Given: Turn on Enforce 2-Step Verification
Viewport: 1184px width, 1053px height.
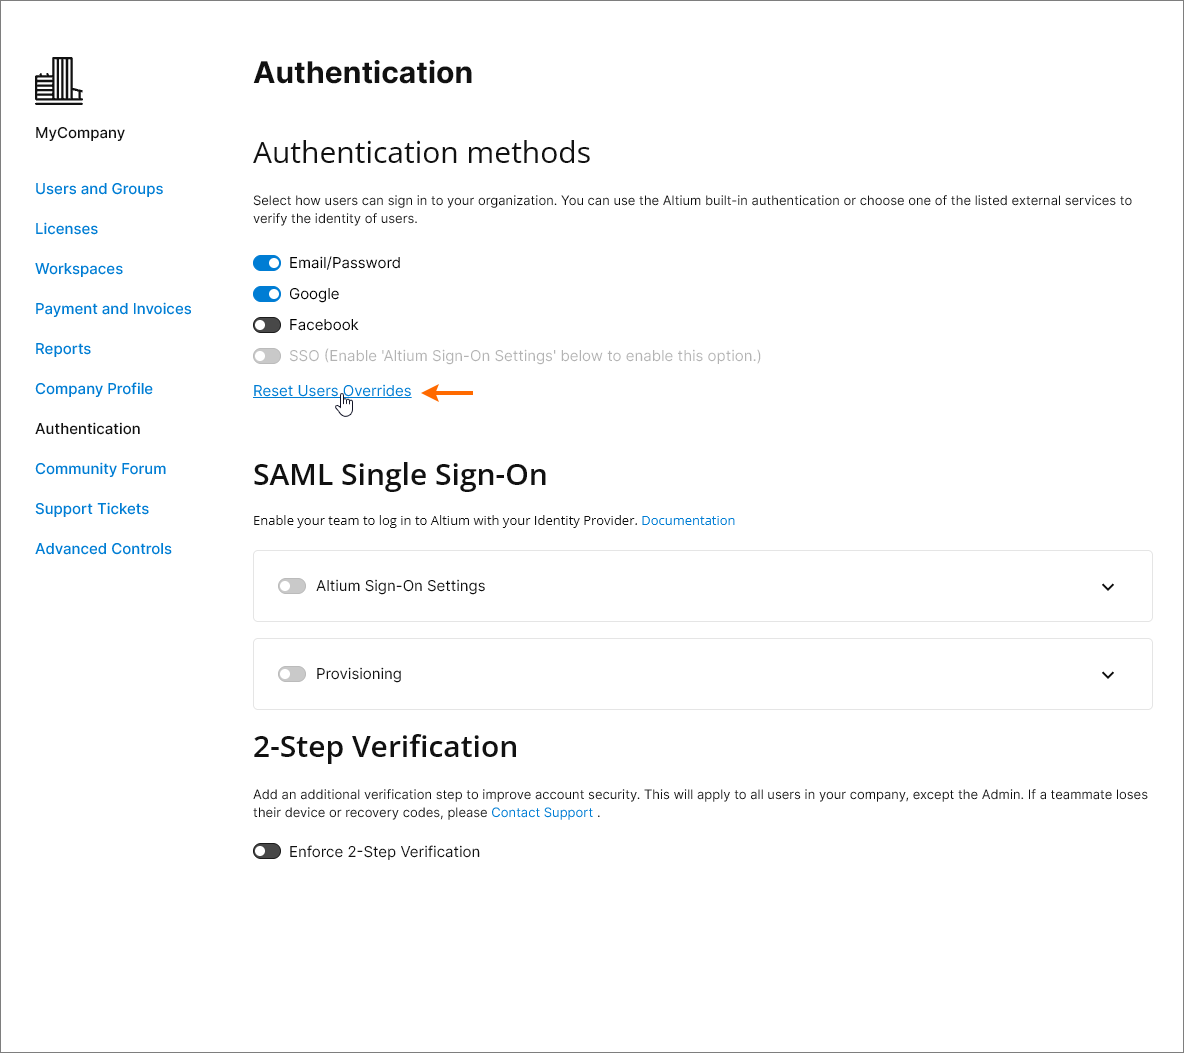Looking at the screenshot, I should [x=267, y=852].
